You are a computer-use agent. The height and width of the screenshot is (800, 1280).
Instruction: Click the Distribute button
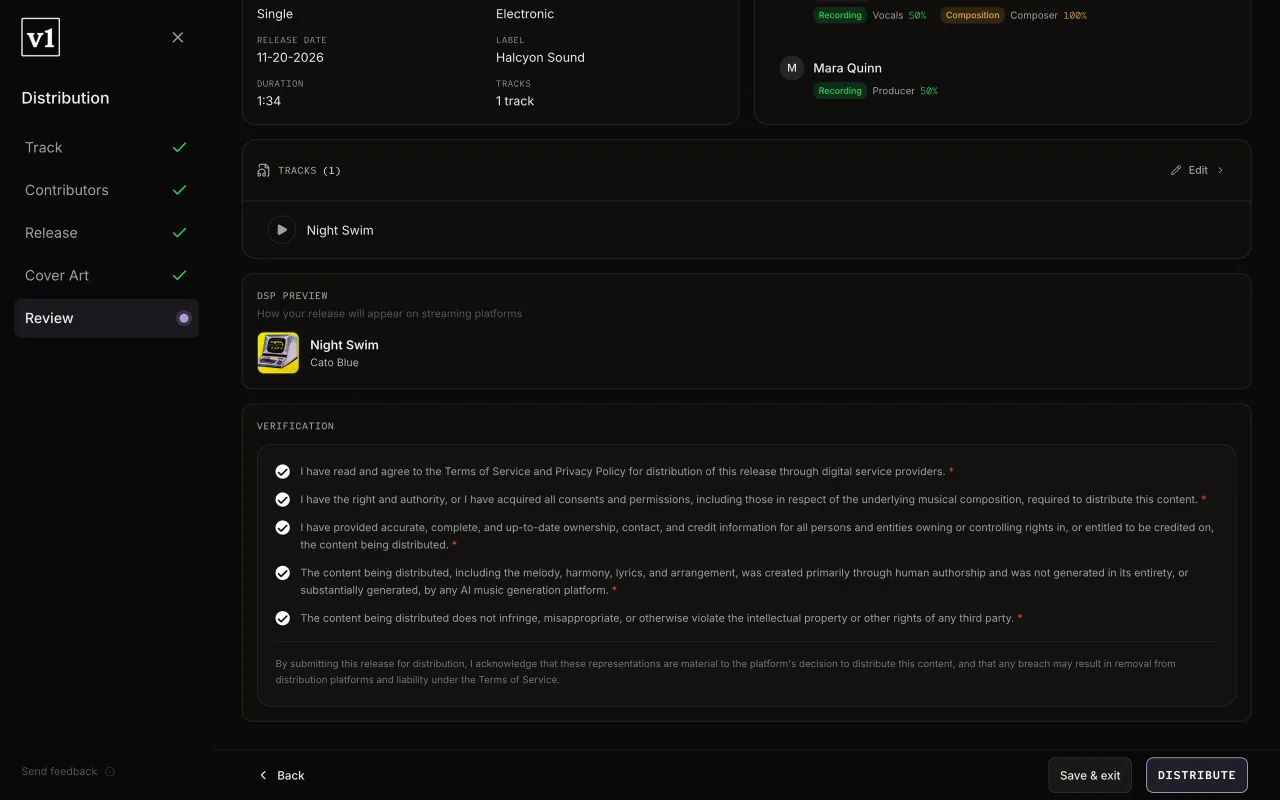tap(1197, 775)
